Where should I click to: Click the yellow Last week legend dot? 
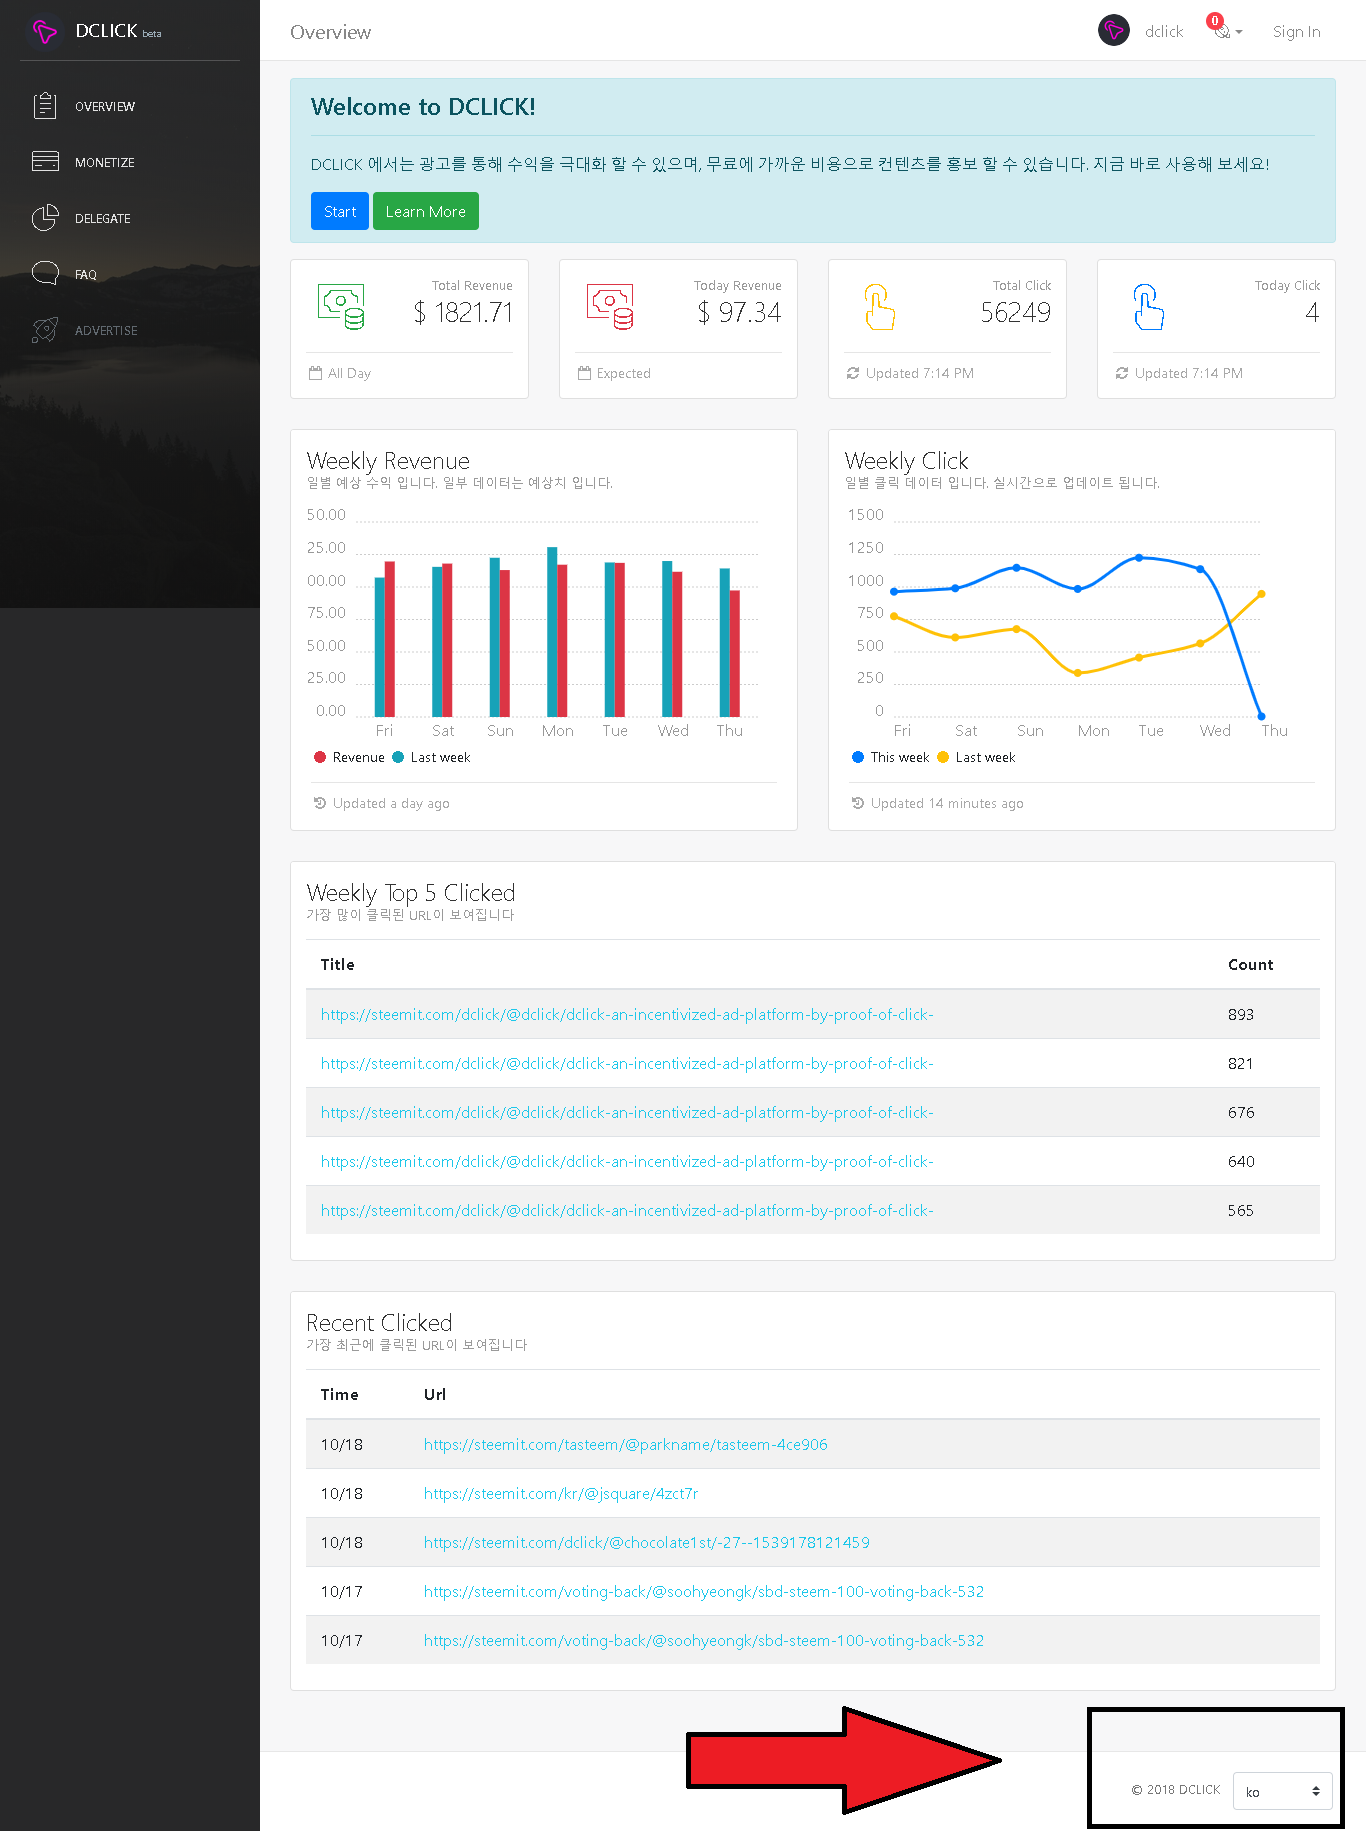[943, 757]
